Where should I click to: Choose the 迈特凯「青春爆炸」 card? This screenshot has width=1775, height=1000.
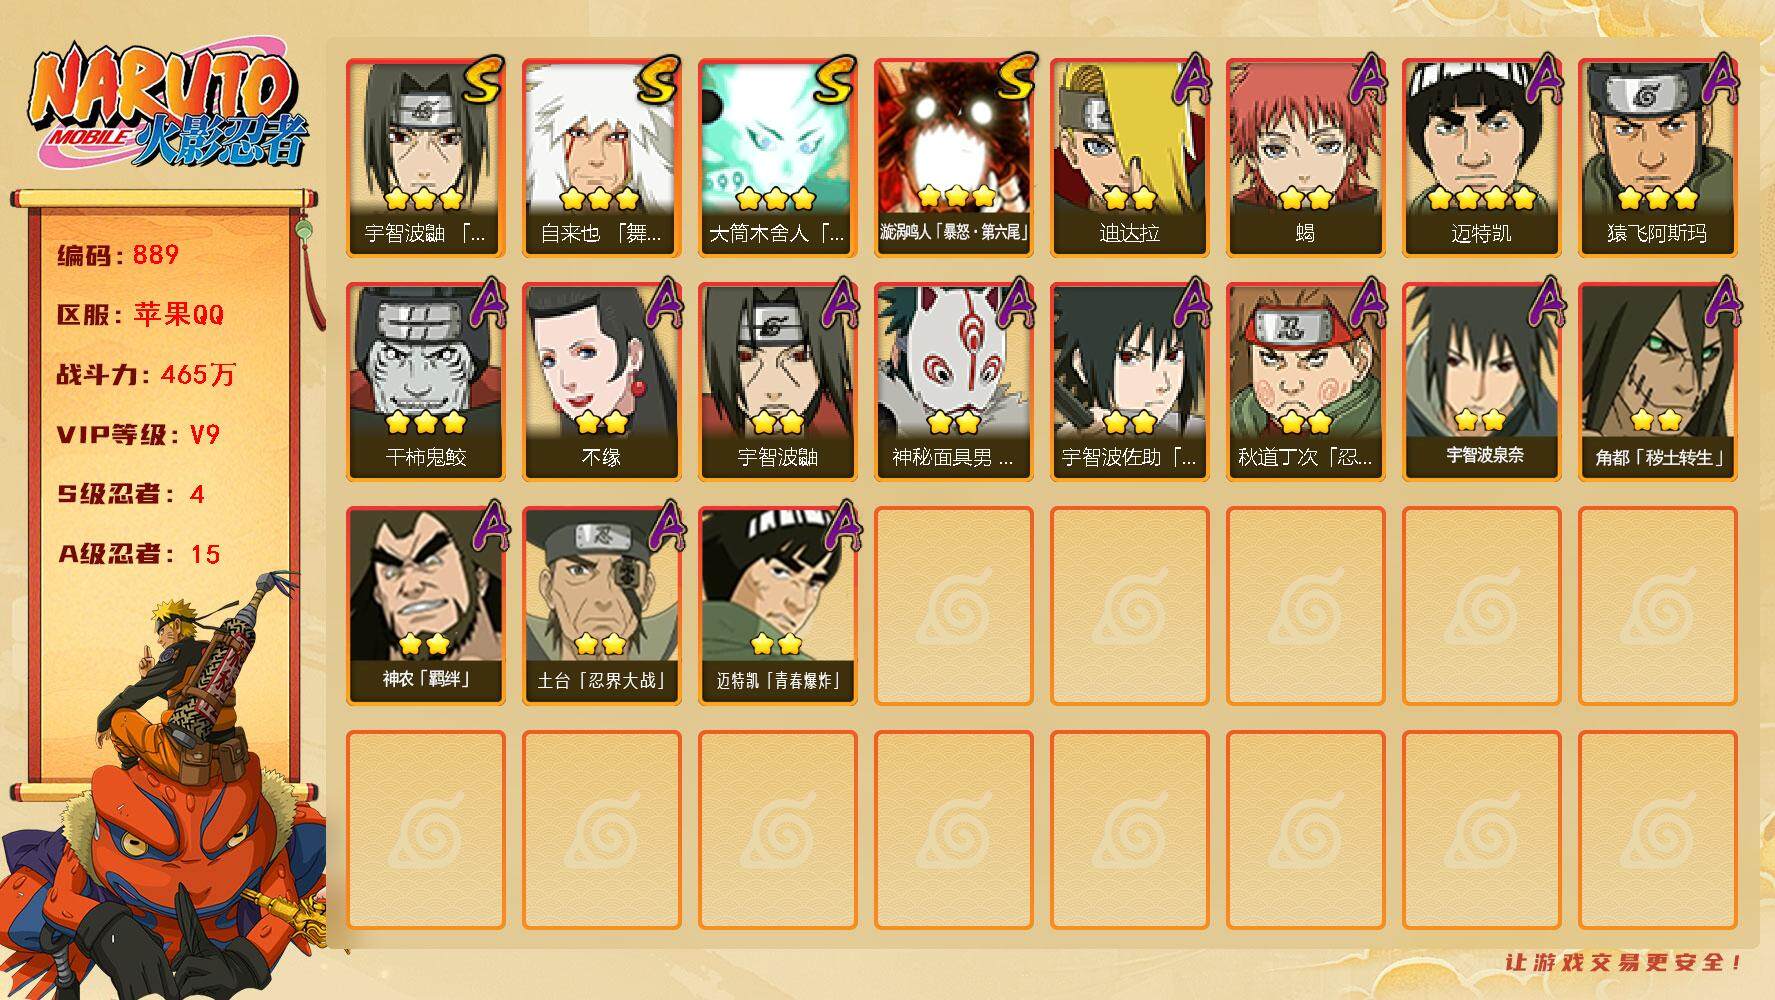coord(777,606)
